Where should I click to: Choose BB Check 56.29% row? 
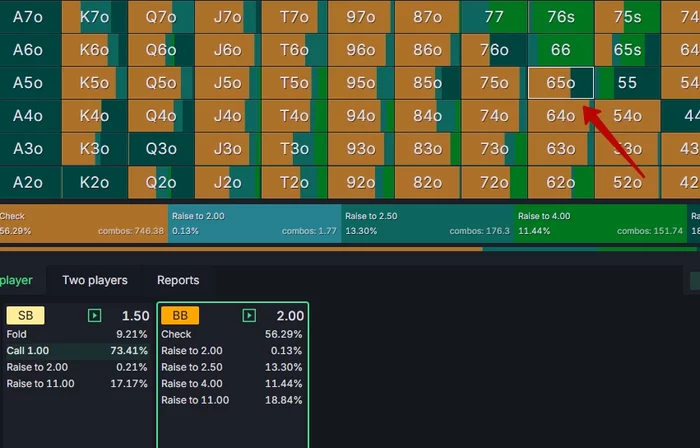[232, 334]
